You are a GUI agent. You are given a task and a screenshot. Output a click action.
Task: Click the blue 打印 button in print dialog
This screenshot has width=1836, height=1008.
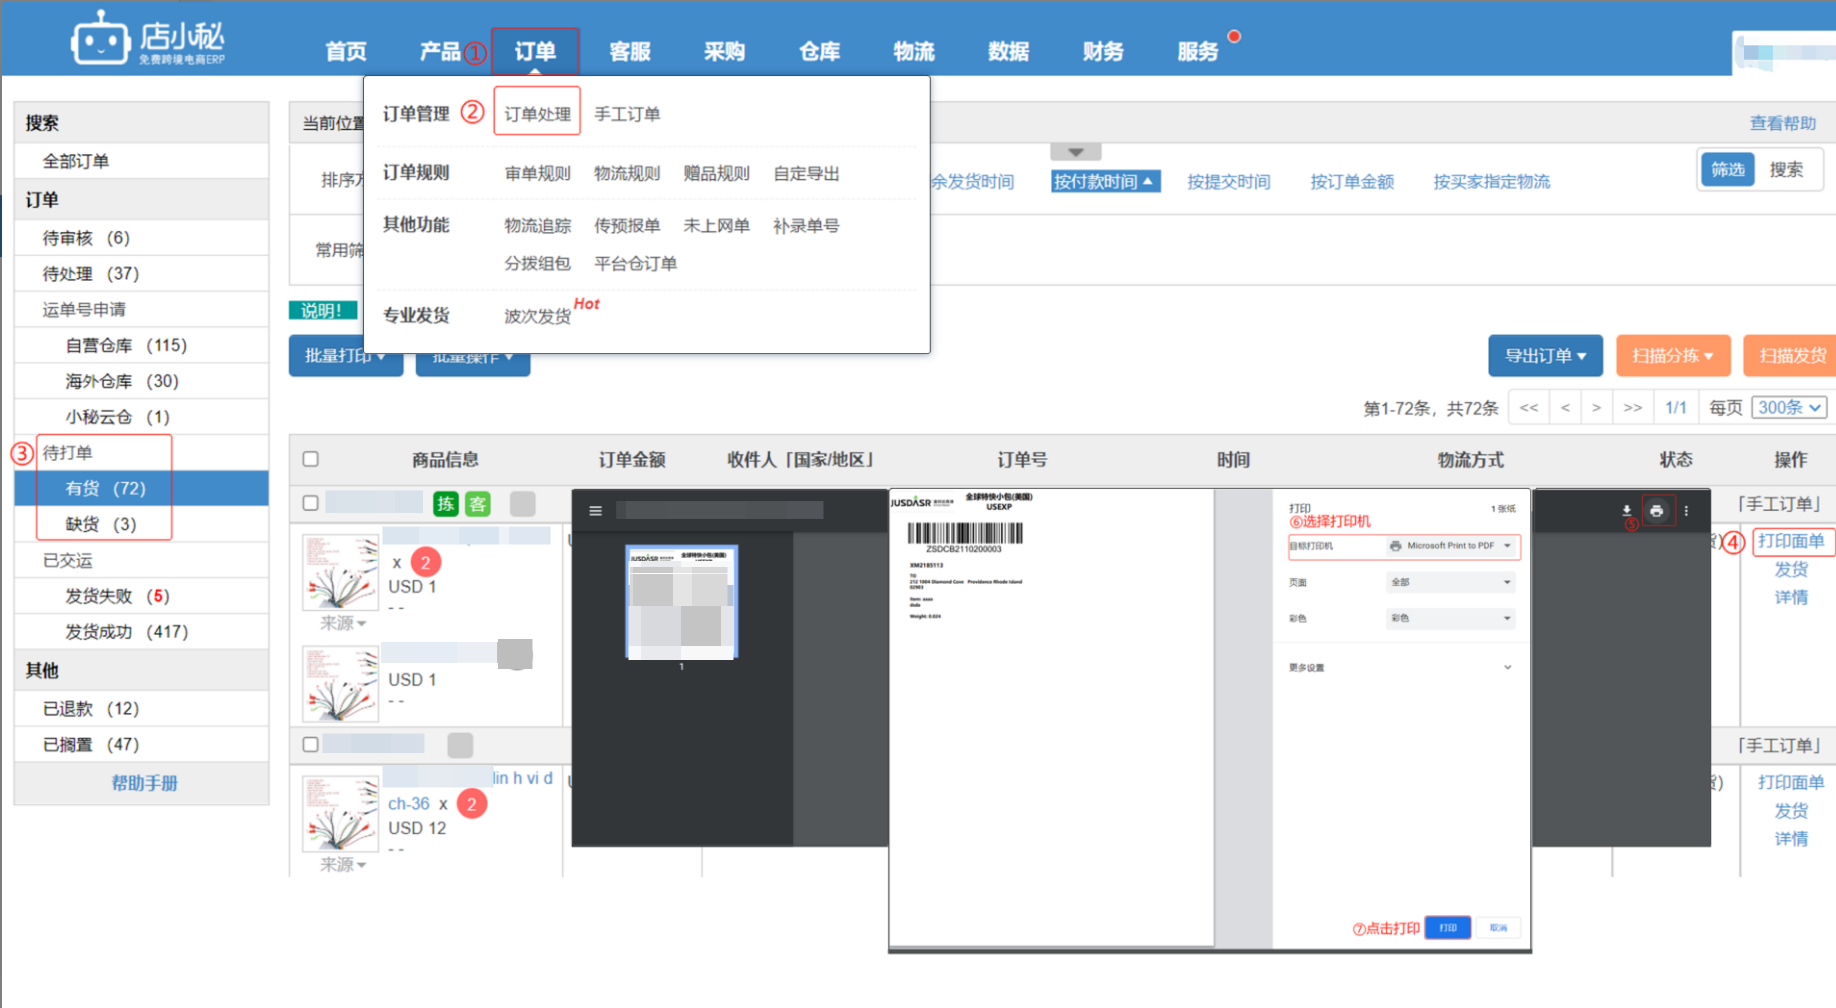tap(1447, 928)
